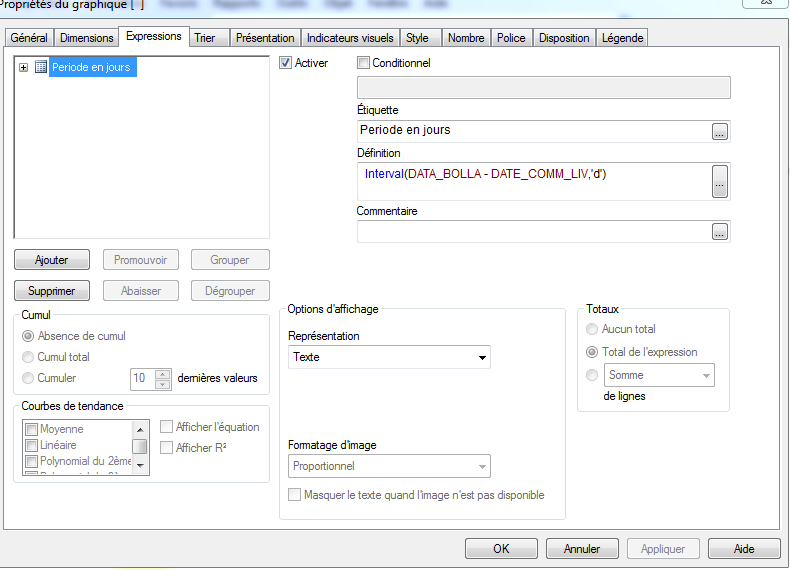
Task: Open the Présentation tab
Action: pyautogui.click(x=265, y=38)
